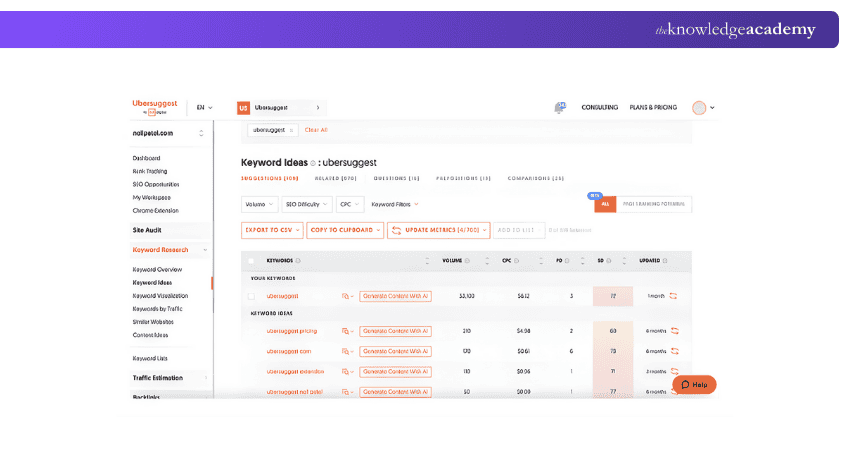Screen dimensions: 850x450
Task: Open the COPY TO CLIPBOARD dropdown
Action: click(x=345, y=230)
